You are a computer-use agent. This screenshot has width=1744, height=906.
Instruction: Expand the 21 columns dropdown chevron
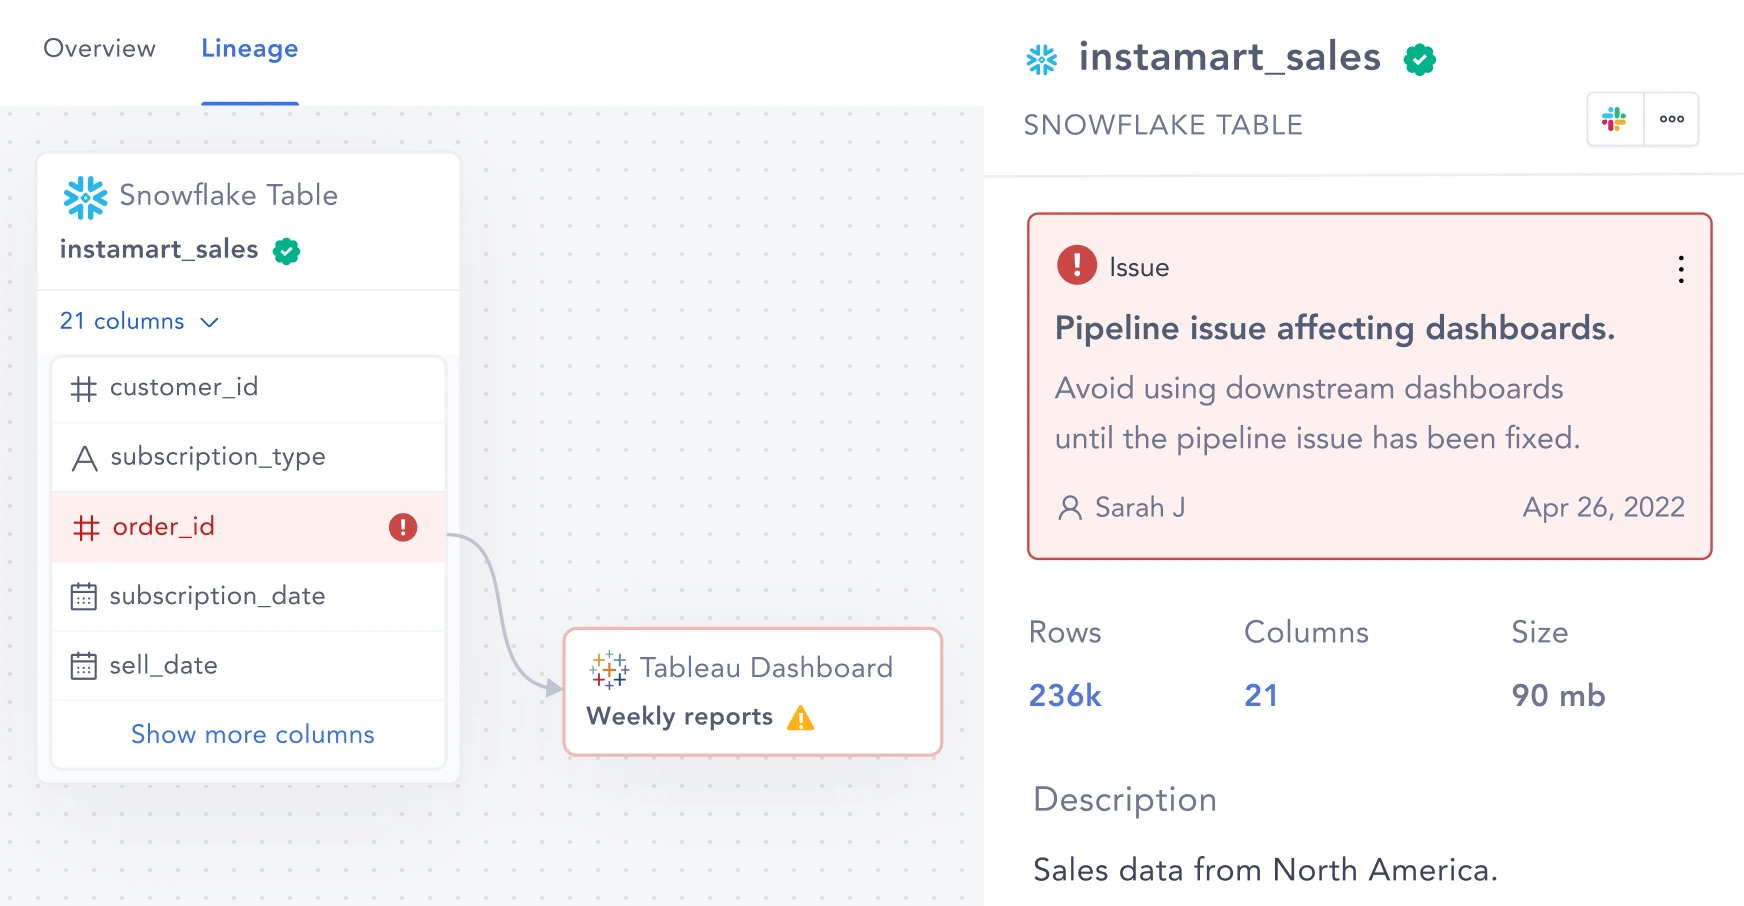(x=209, y=322)
